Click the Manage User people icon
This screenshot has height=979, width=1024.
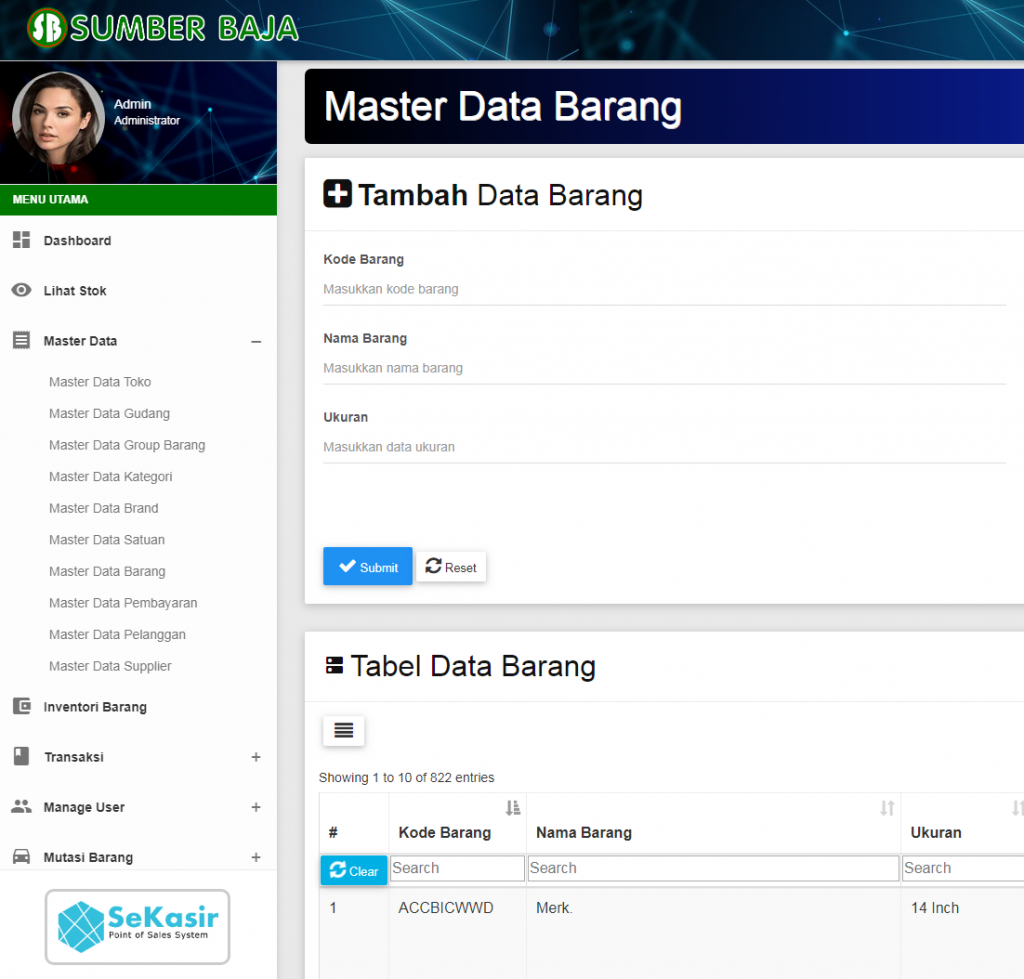point(21,807)
